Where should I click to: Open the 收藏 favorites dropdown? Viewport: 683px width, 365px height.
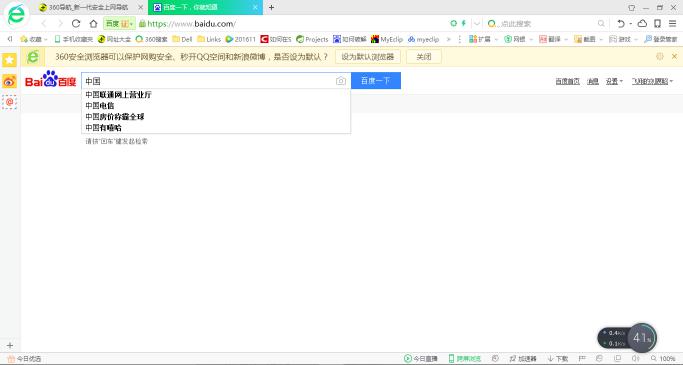coord(34,39)
